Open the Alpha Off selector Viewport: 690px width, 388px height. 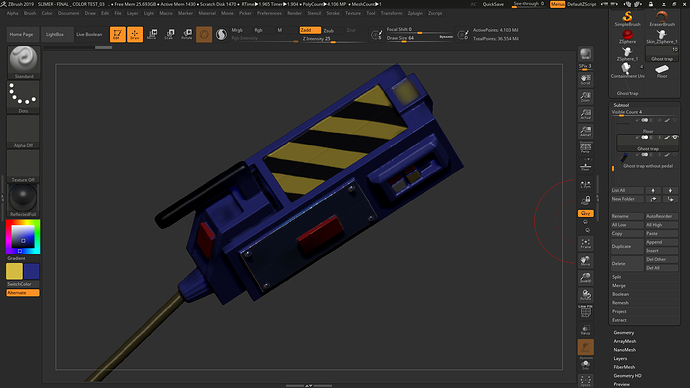pyautogui.click(x=23, y=132)
